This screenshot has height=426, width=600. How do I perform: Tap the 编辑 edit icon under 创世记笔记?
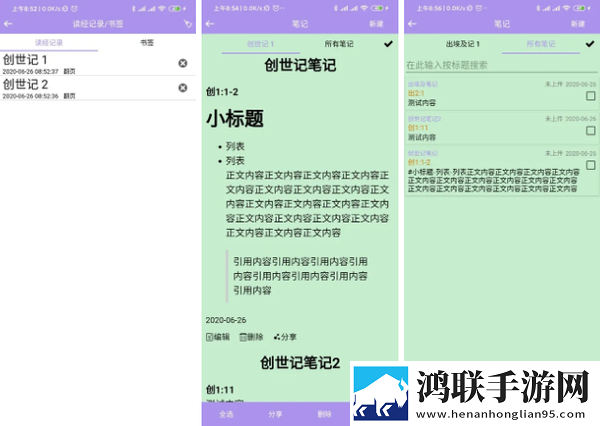pos(218,337)
